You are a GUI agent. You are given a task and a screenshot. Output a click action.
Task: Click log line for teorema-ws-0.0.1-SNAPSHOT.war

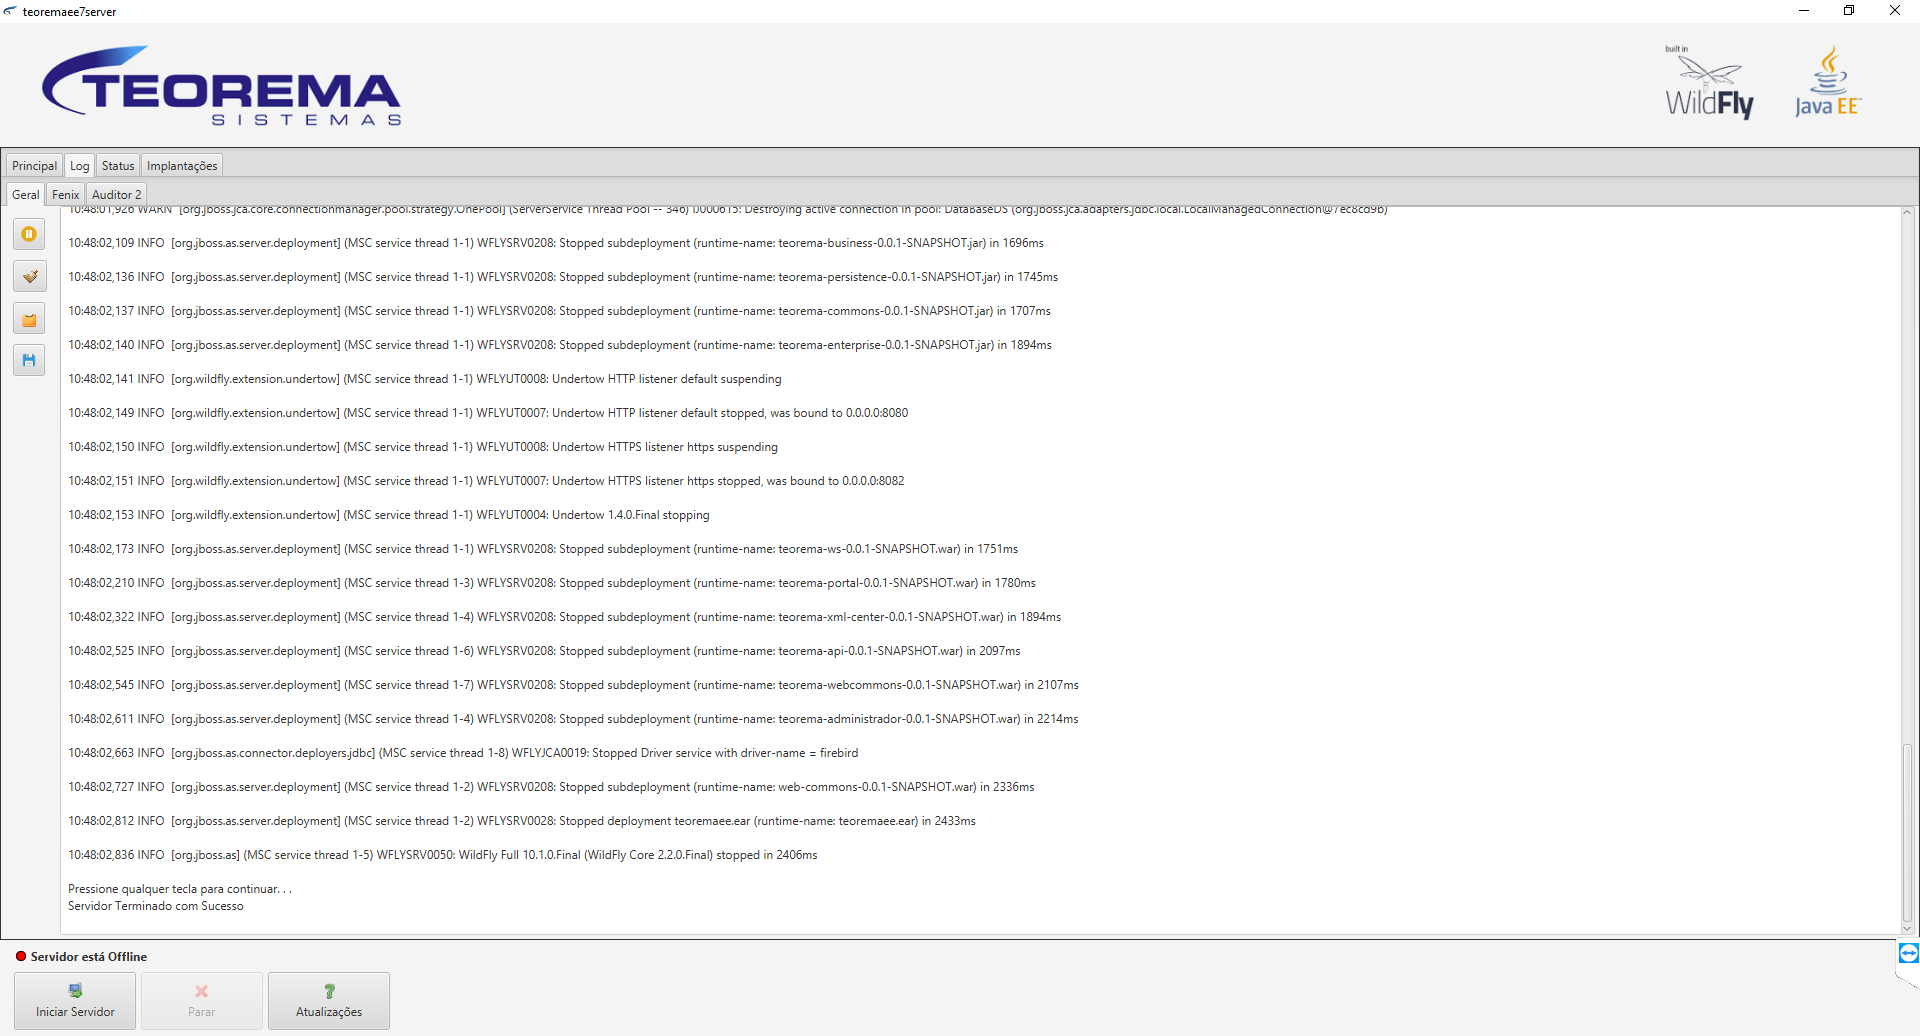pyautogui.click(x=543, y=549)
